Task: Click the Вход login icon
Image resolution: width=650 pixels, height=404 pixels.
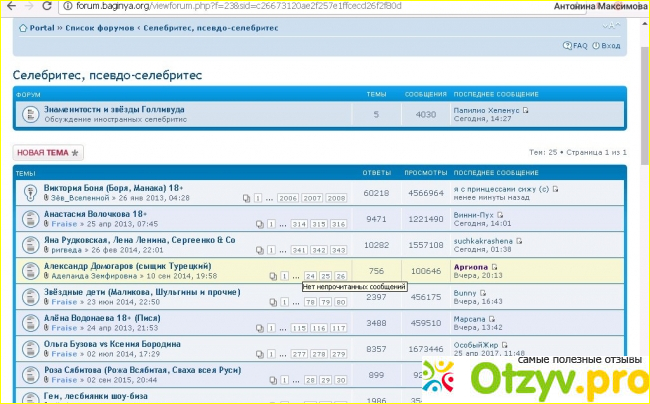Action: pos(596,46)
